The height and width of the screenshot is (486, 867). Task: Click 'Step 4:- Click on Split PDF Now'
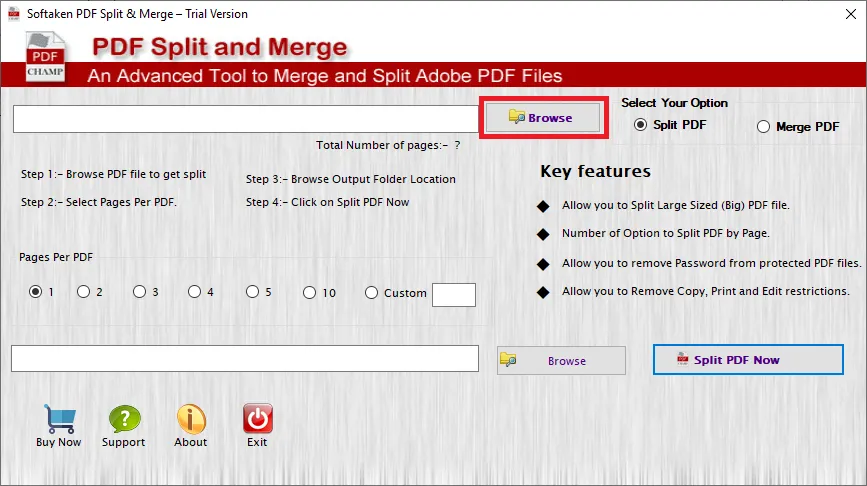[x=327, y=202]
